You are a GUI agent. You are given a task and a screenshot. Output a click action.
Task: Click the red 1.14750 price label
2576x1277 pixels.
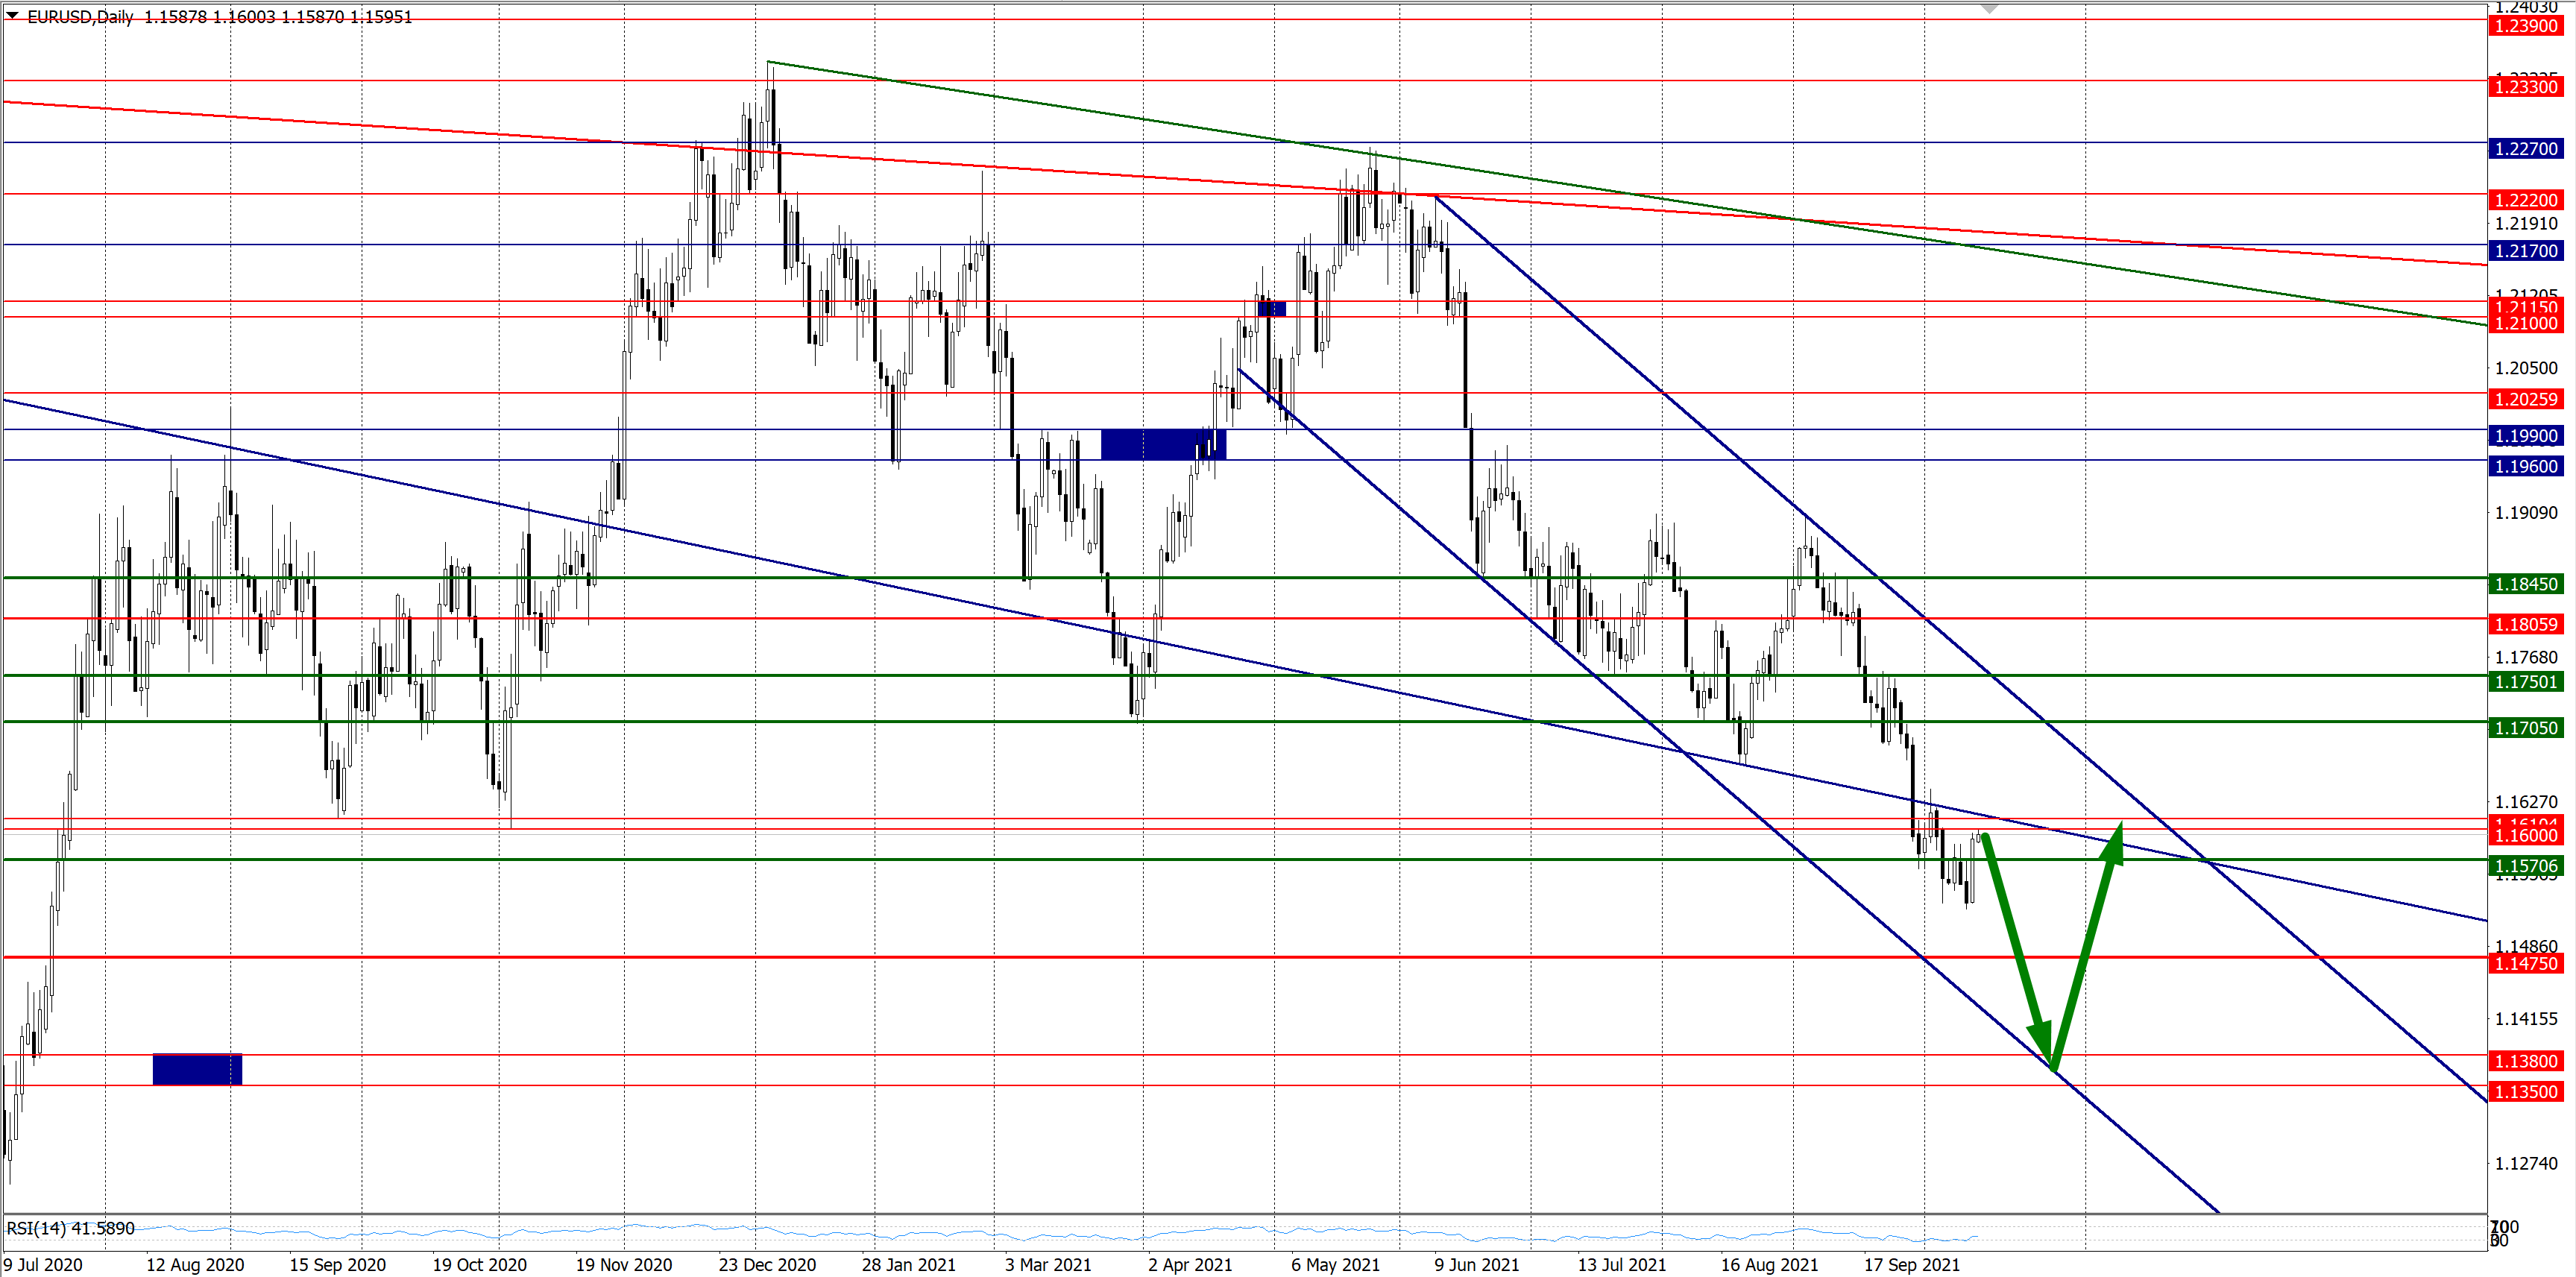click(2525, 964)
